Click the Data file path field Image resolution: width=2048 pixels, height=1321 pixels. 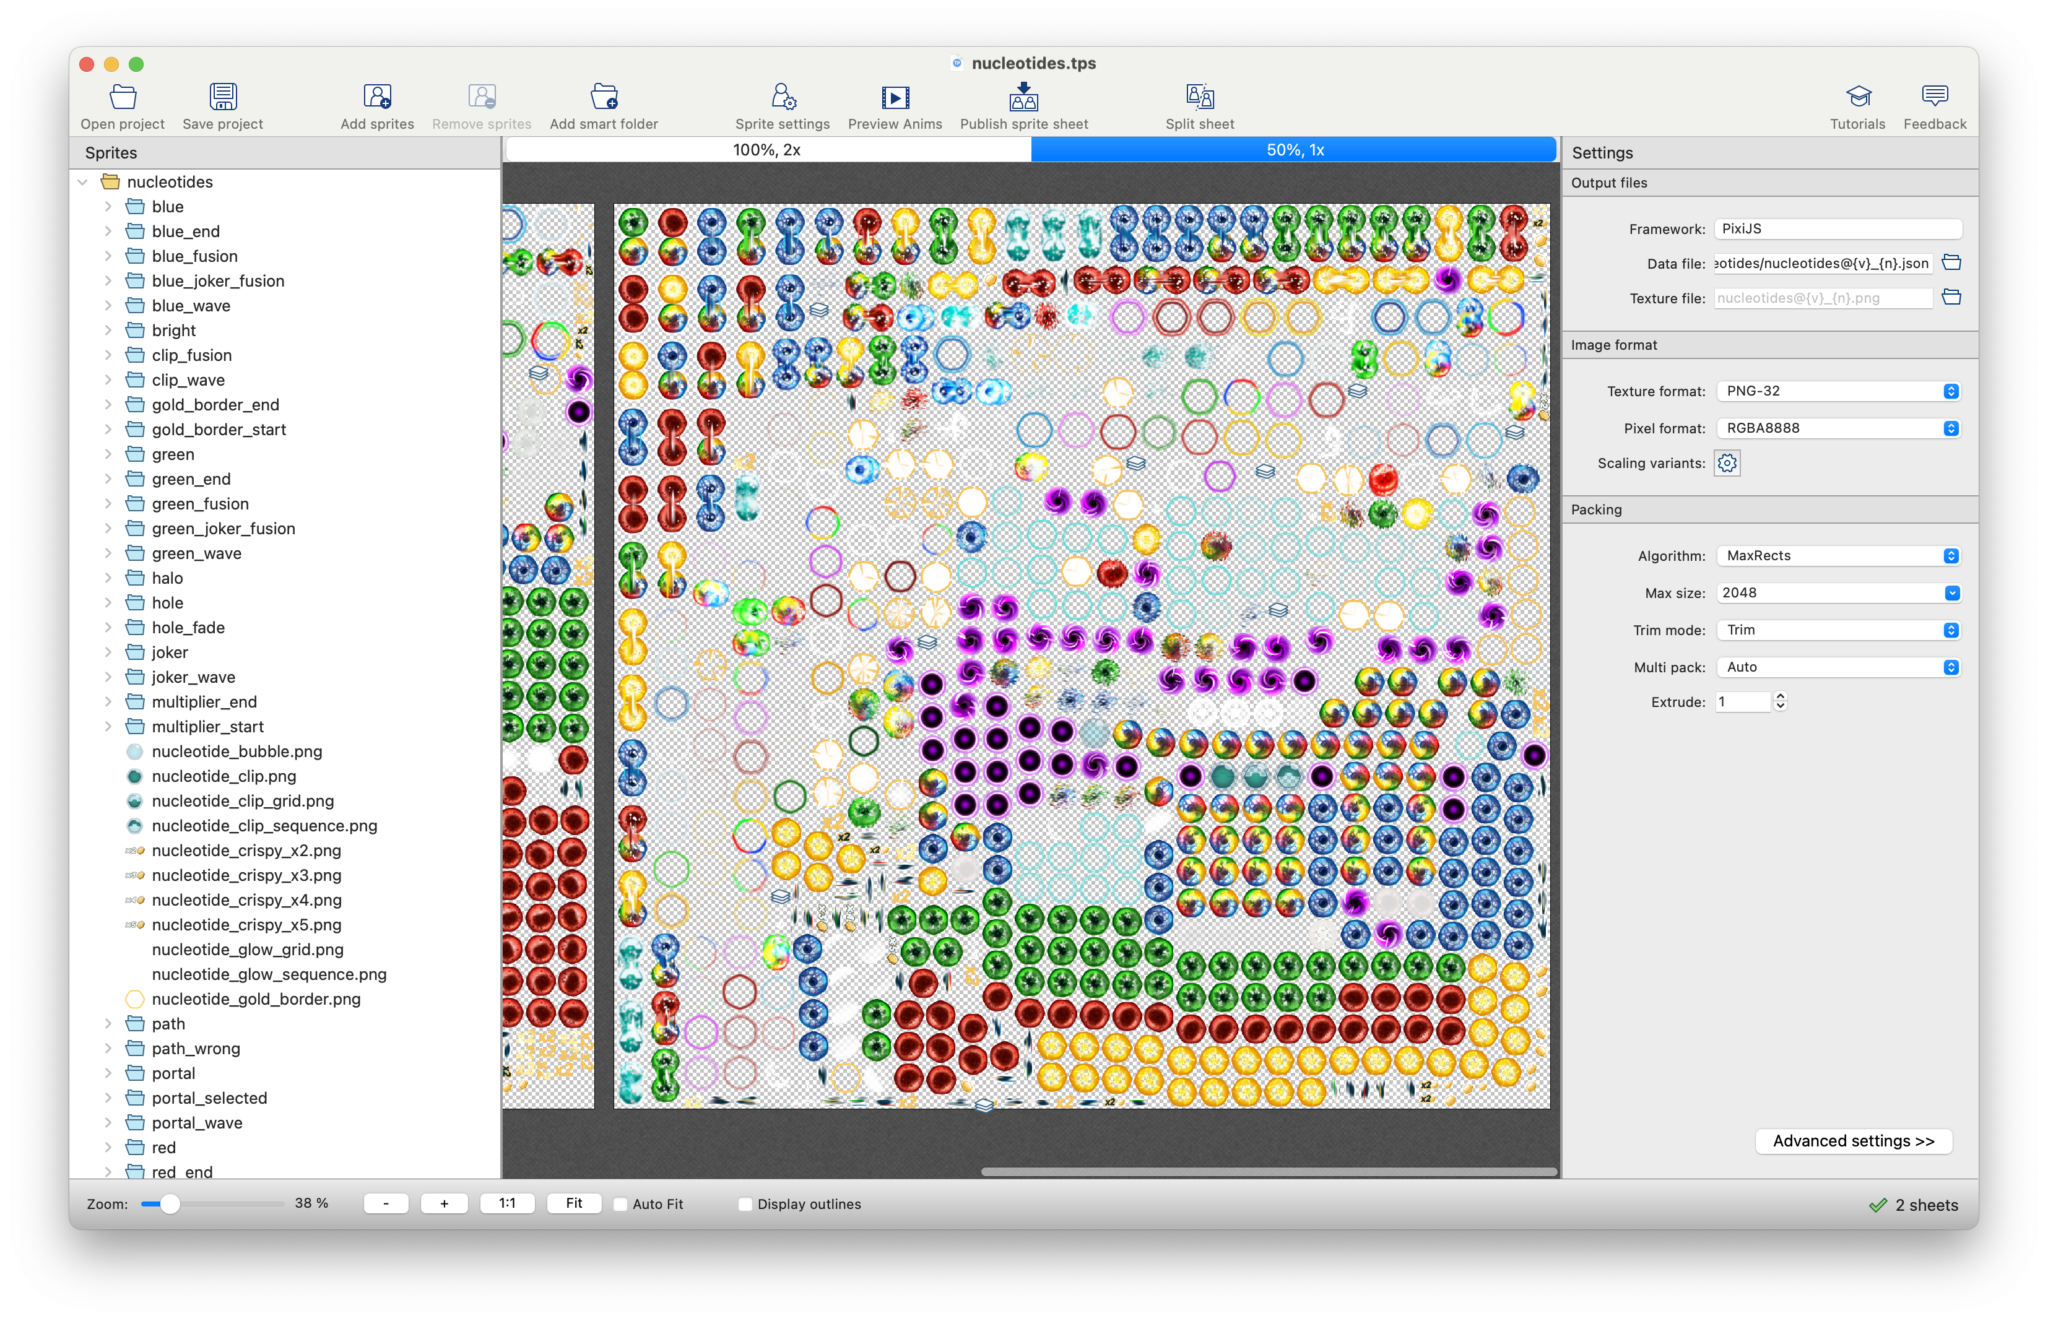1823,263
